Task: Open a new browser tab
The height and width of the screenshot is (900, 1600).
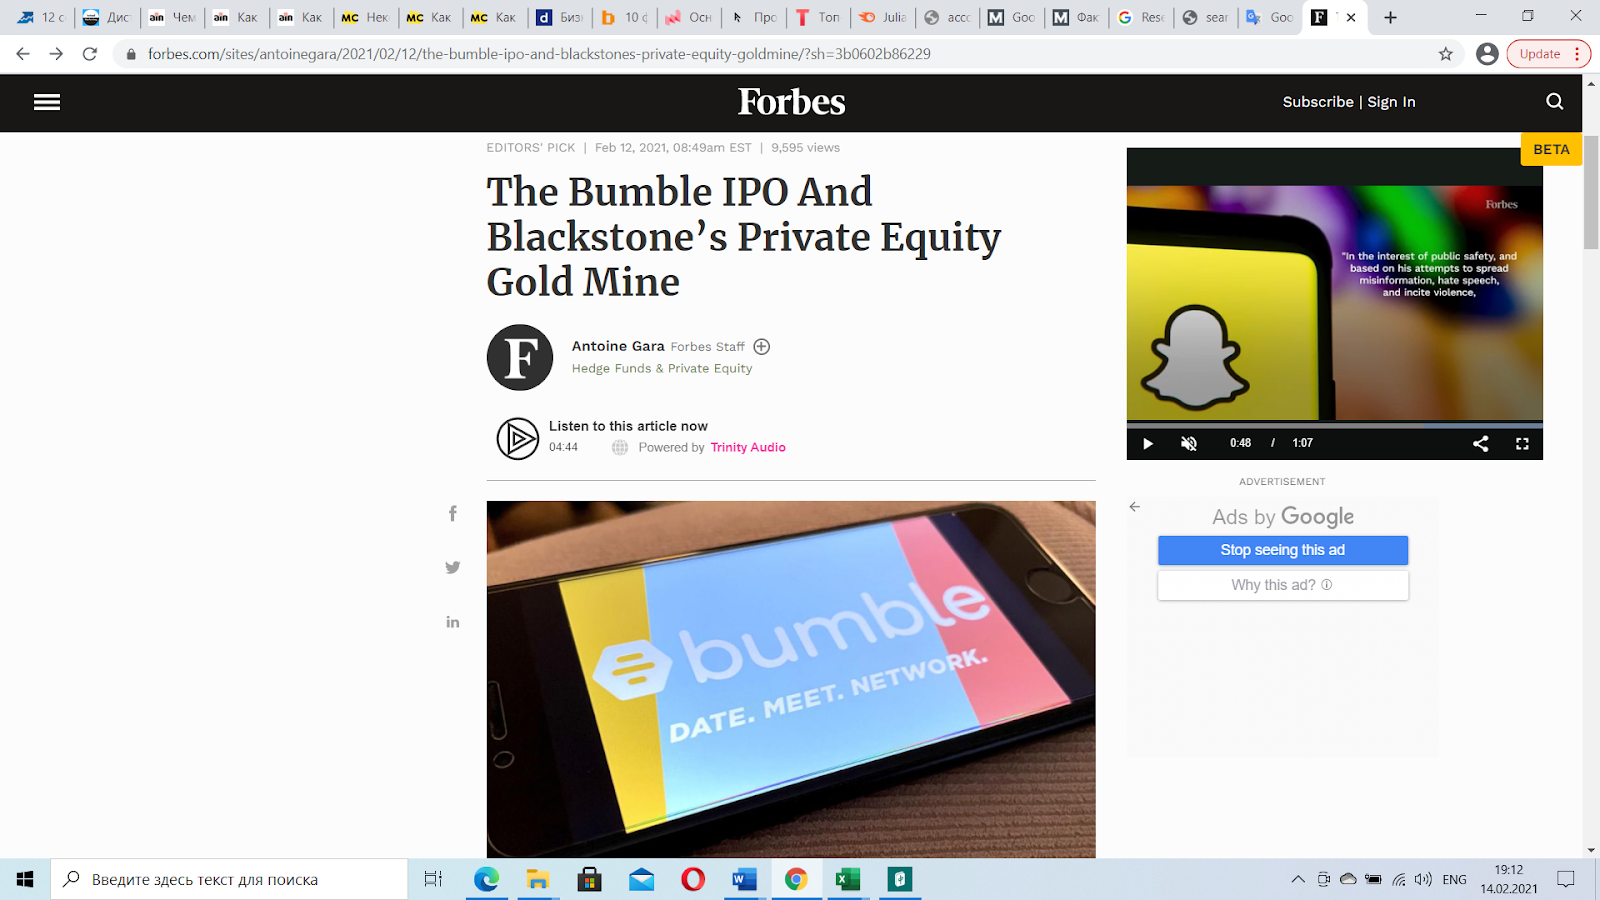Action: [1390, 17]
